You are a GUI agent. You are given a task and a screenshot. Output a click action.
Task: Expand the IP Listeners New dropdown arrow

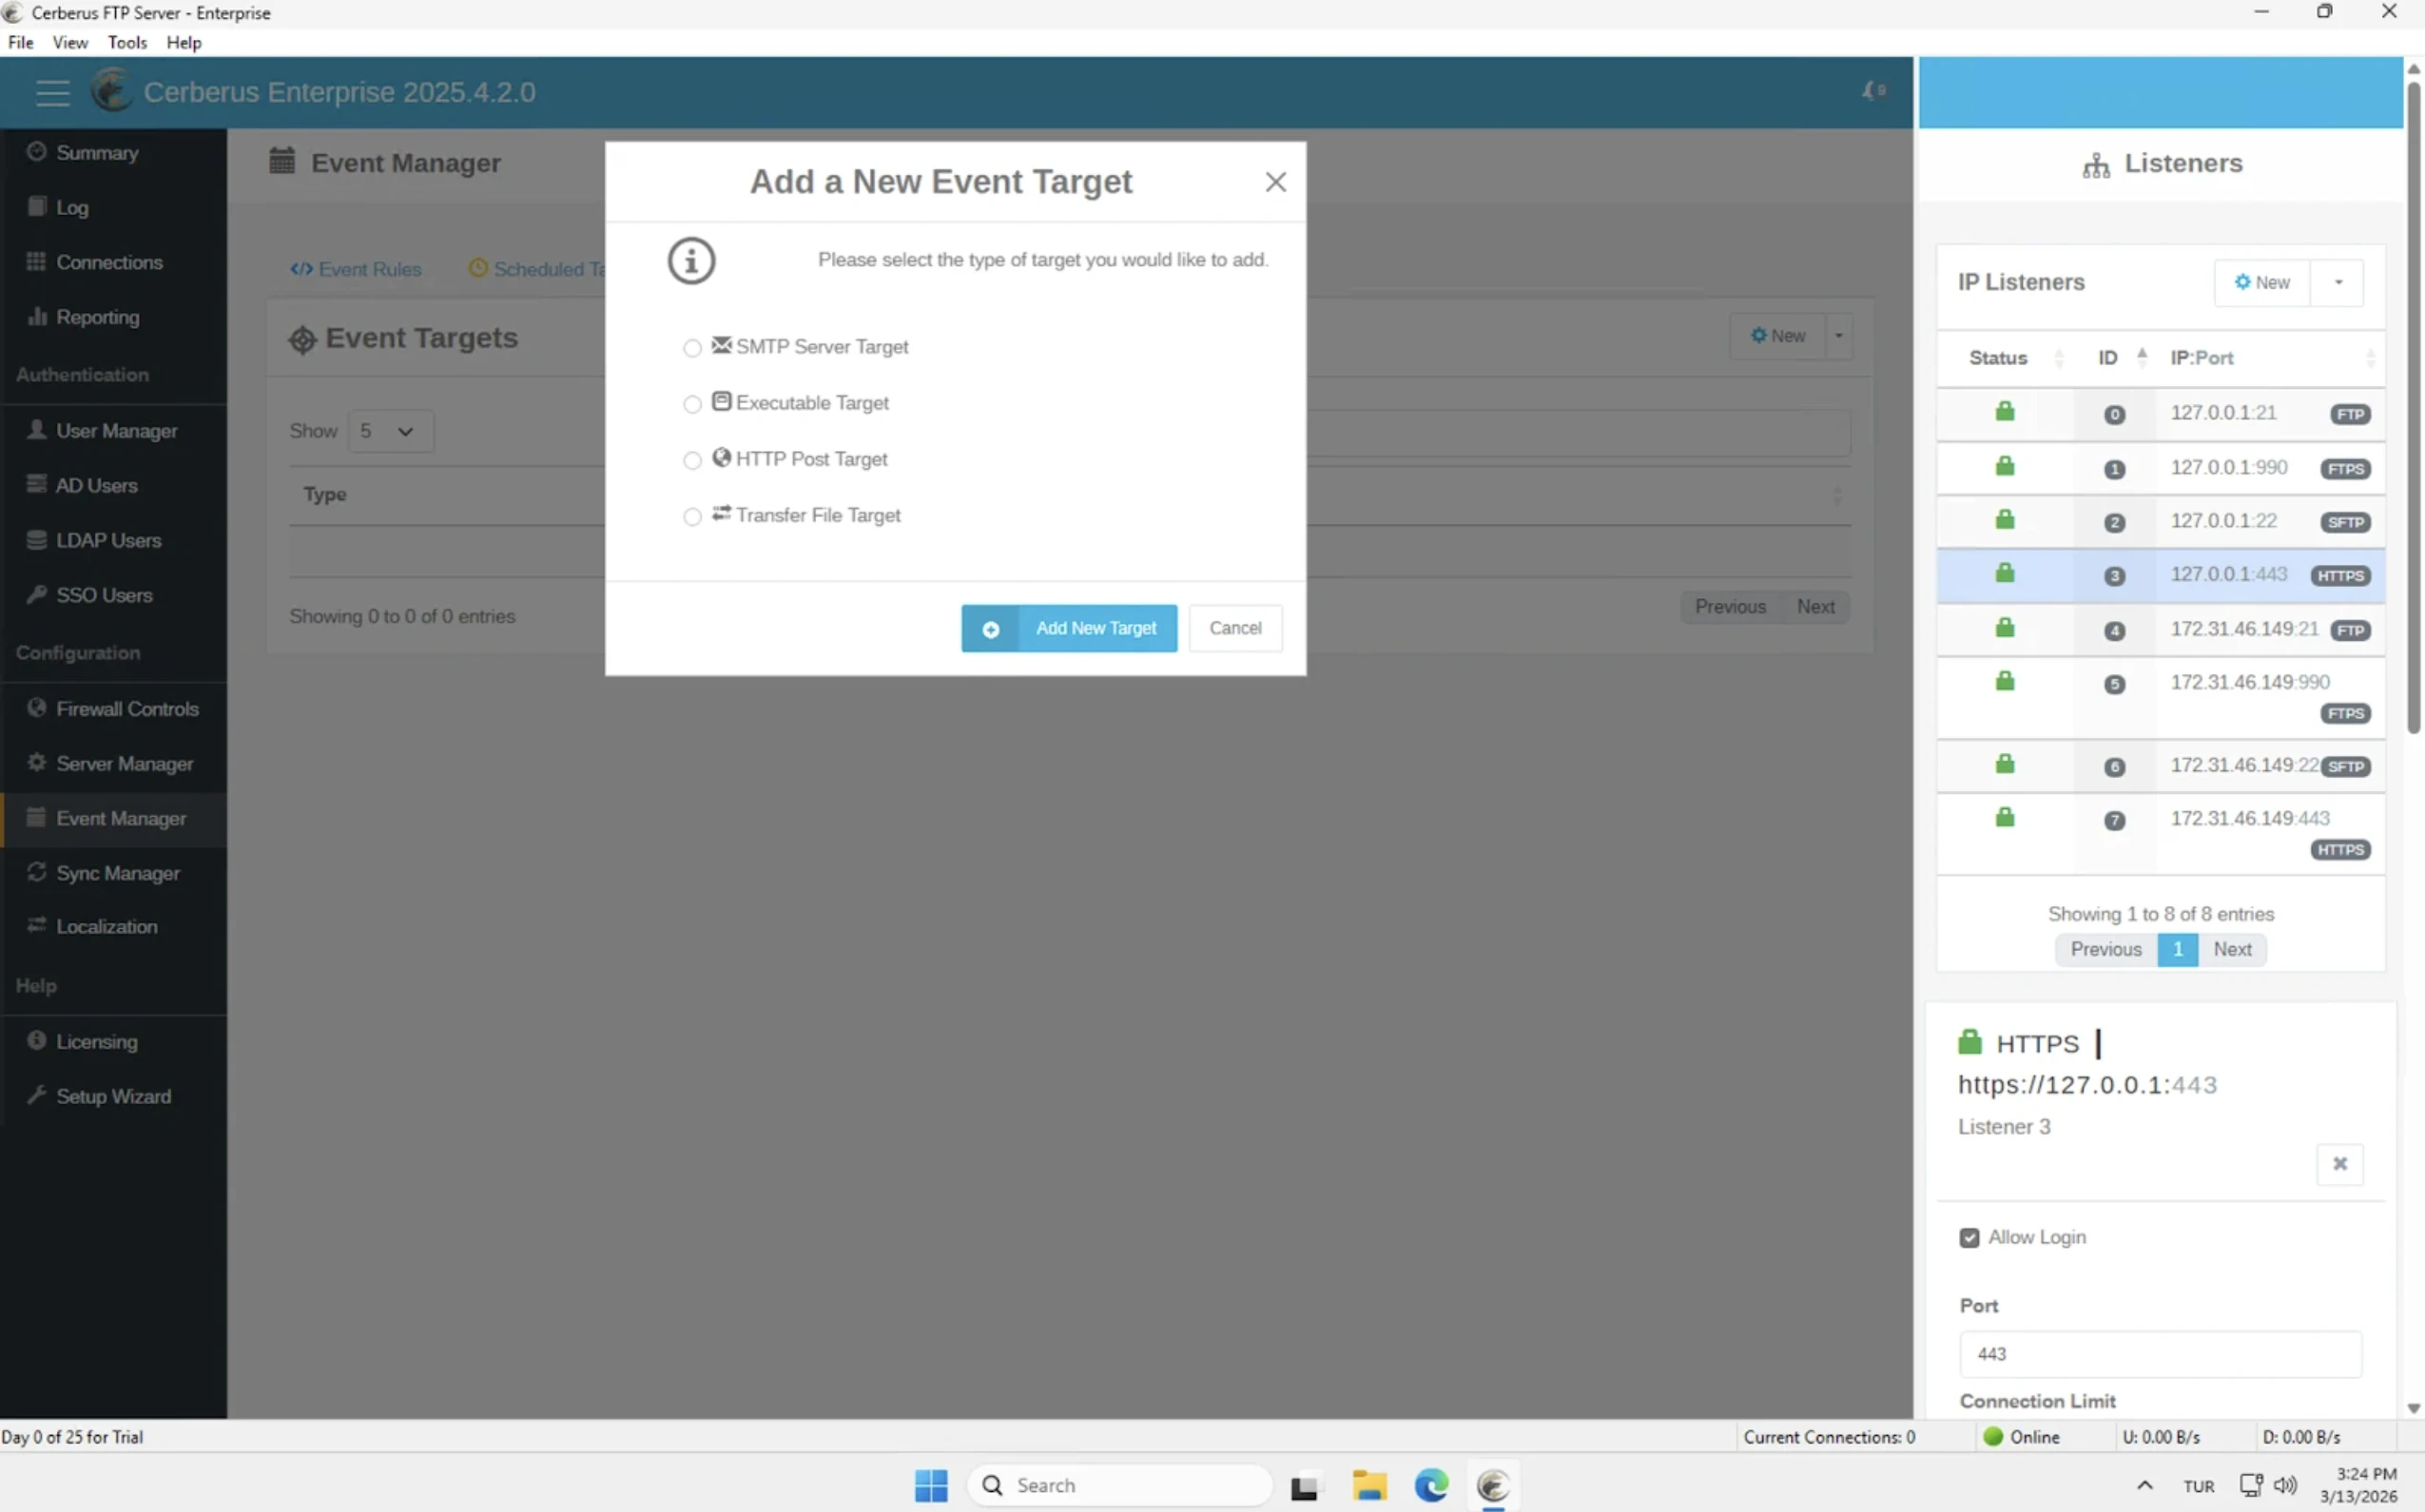2337,283
